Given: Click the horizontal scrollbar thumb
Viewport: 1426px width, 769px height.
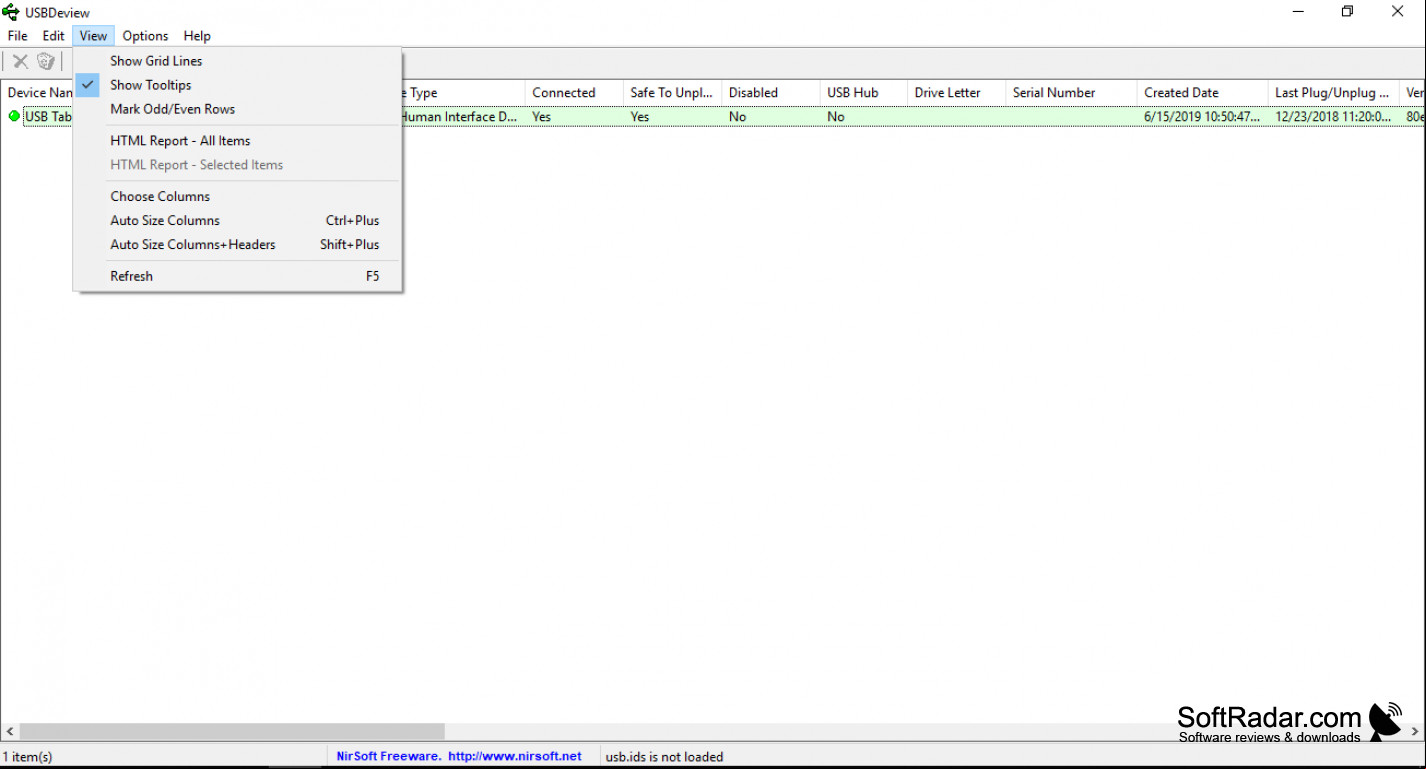Looking at the screenshot, I should click(x=231, y=732).
